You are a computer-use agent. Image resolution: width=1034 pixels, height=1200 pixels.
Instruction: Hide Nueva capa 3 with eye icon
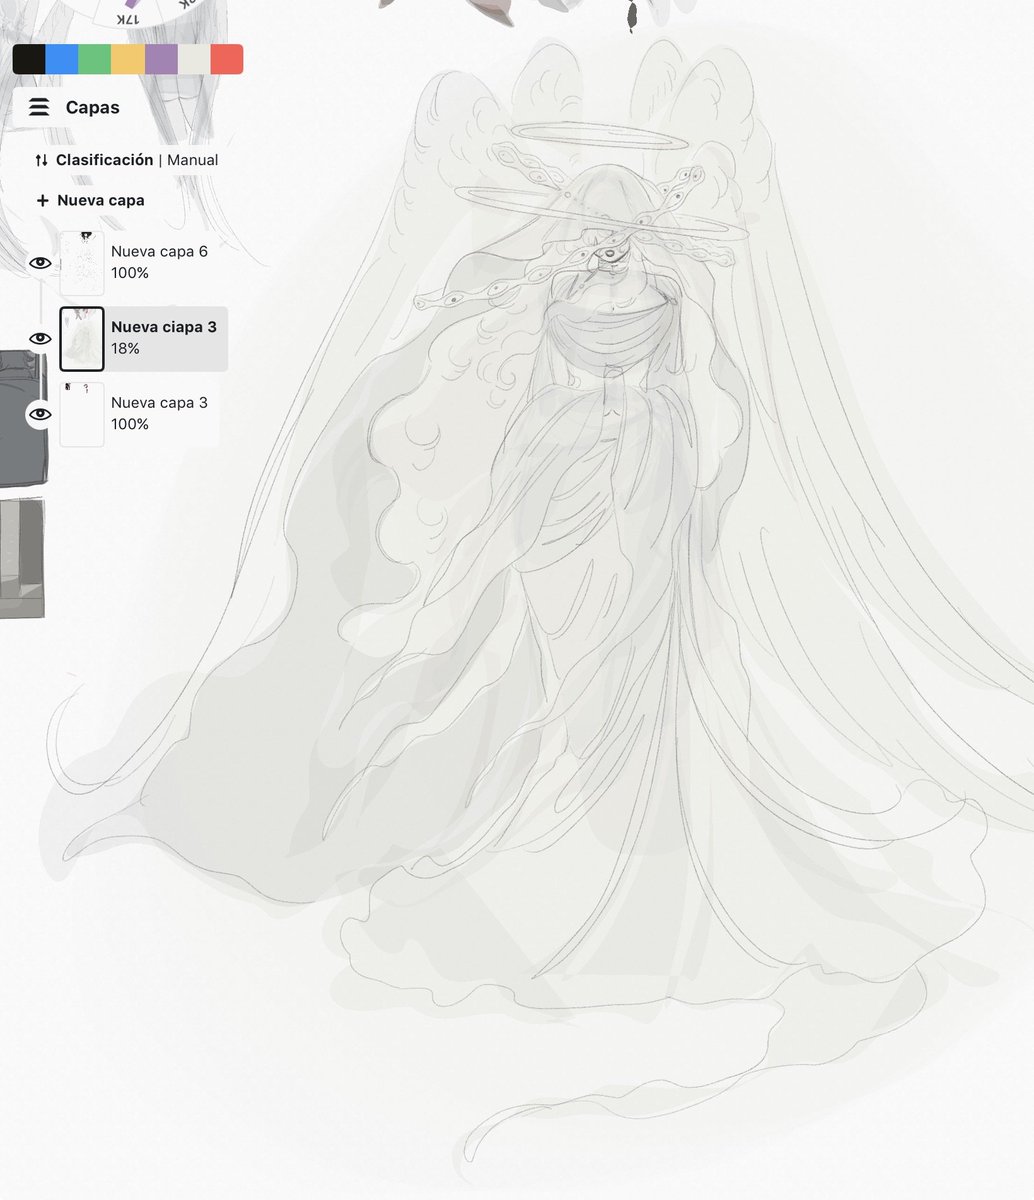[x=40, y=414]
